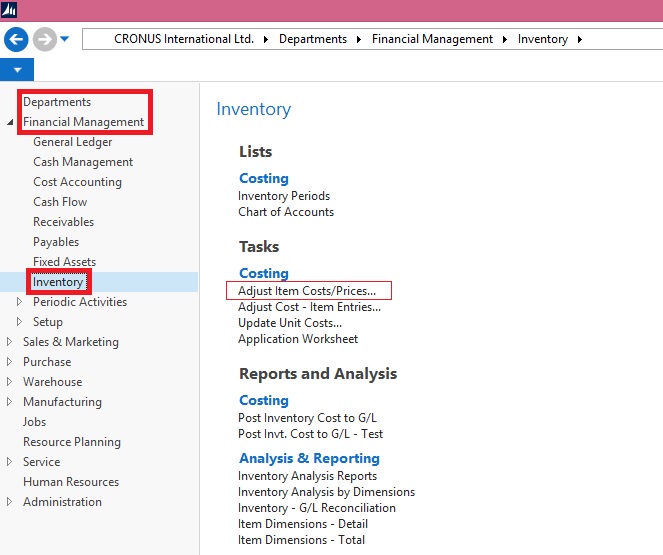Open Post Inventory Cost to G/L report
This screenshot has width=663, height=555.
307,418
